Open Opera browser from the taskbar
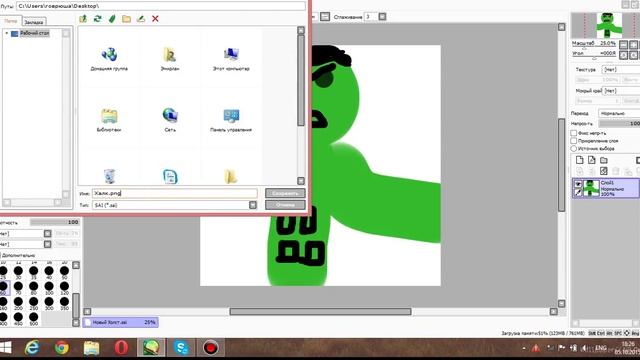This screenshot has width=640, height=360. [121, 348]
